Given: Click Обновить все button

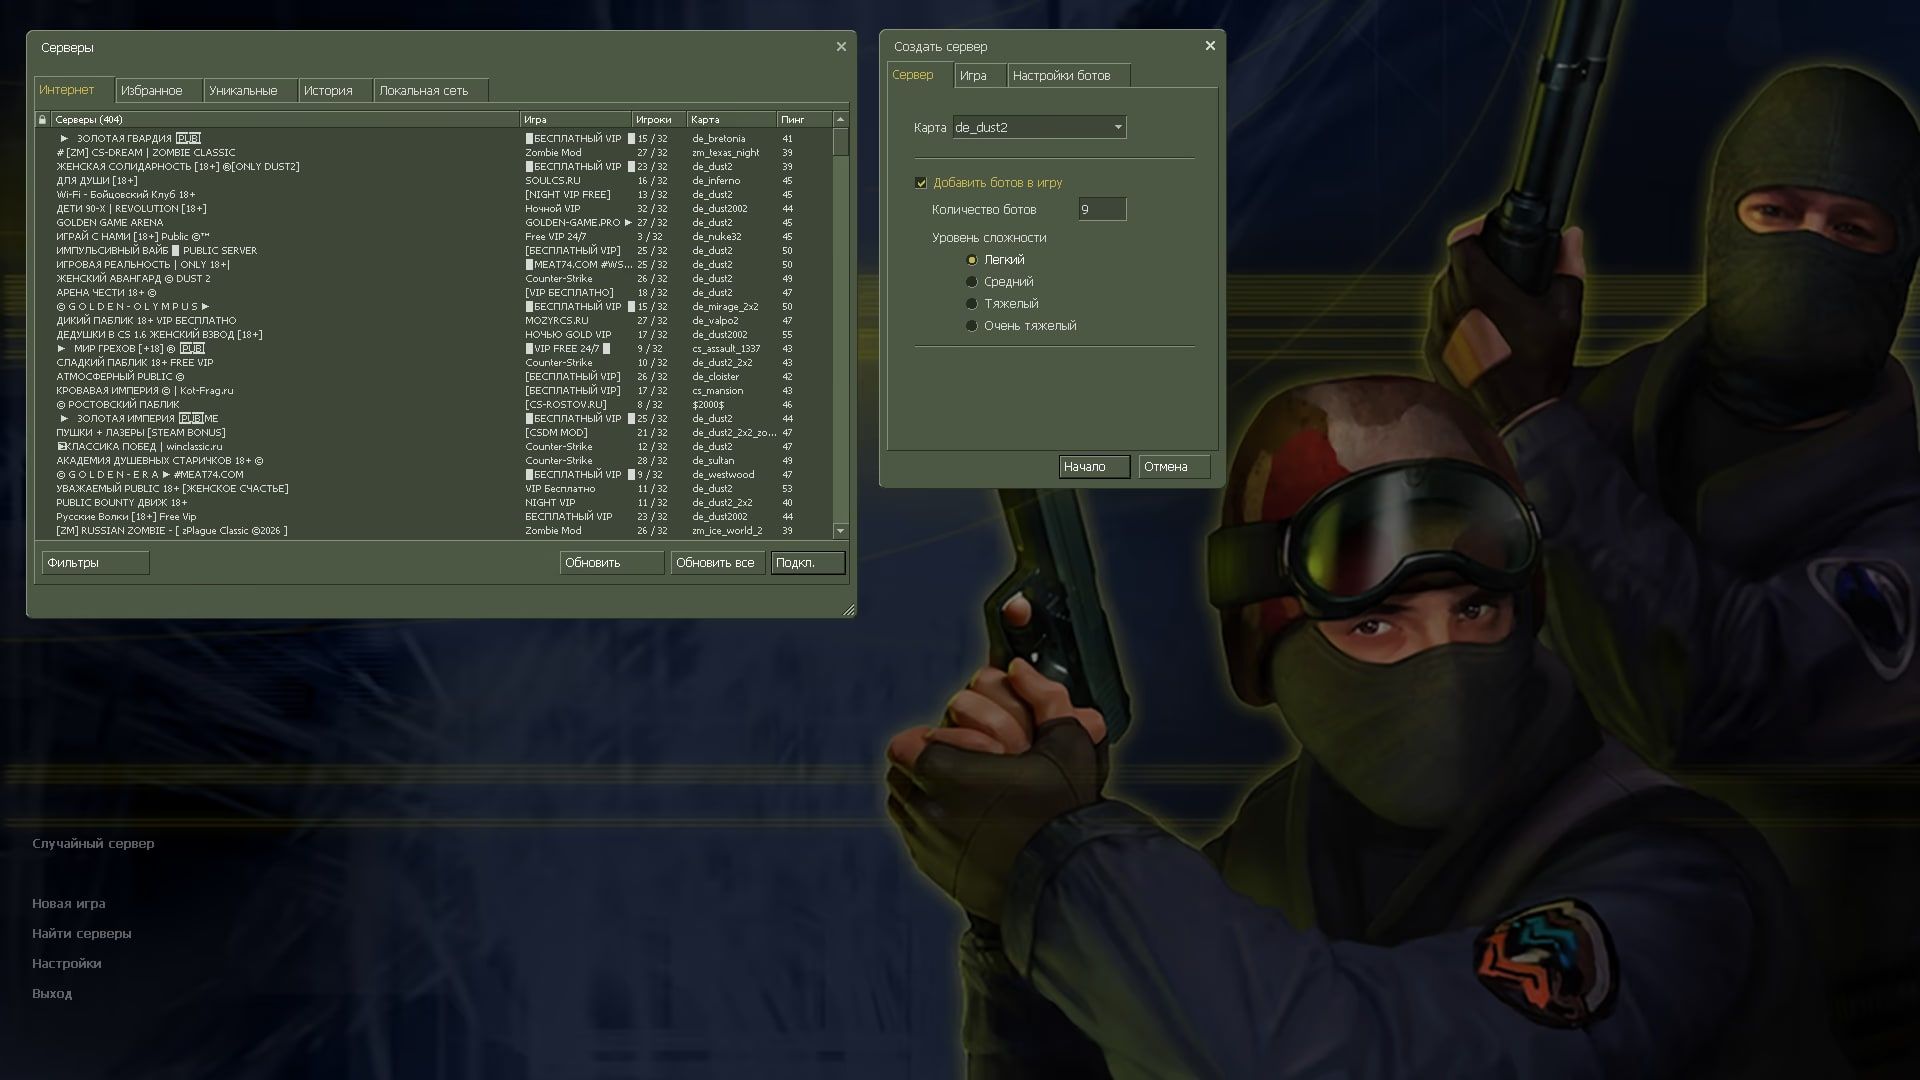Looking at the screenshot, I should [718, 563].
